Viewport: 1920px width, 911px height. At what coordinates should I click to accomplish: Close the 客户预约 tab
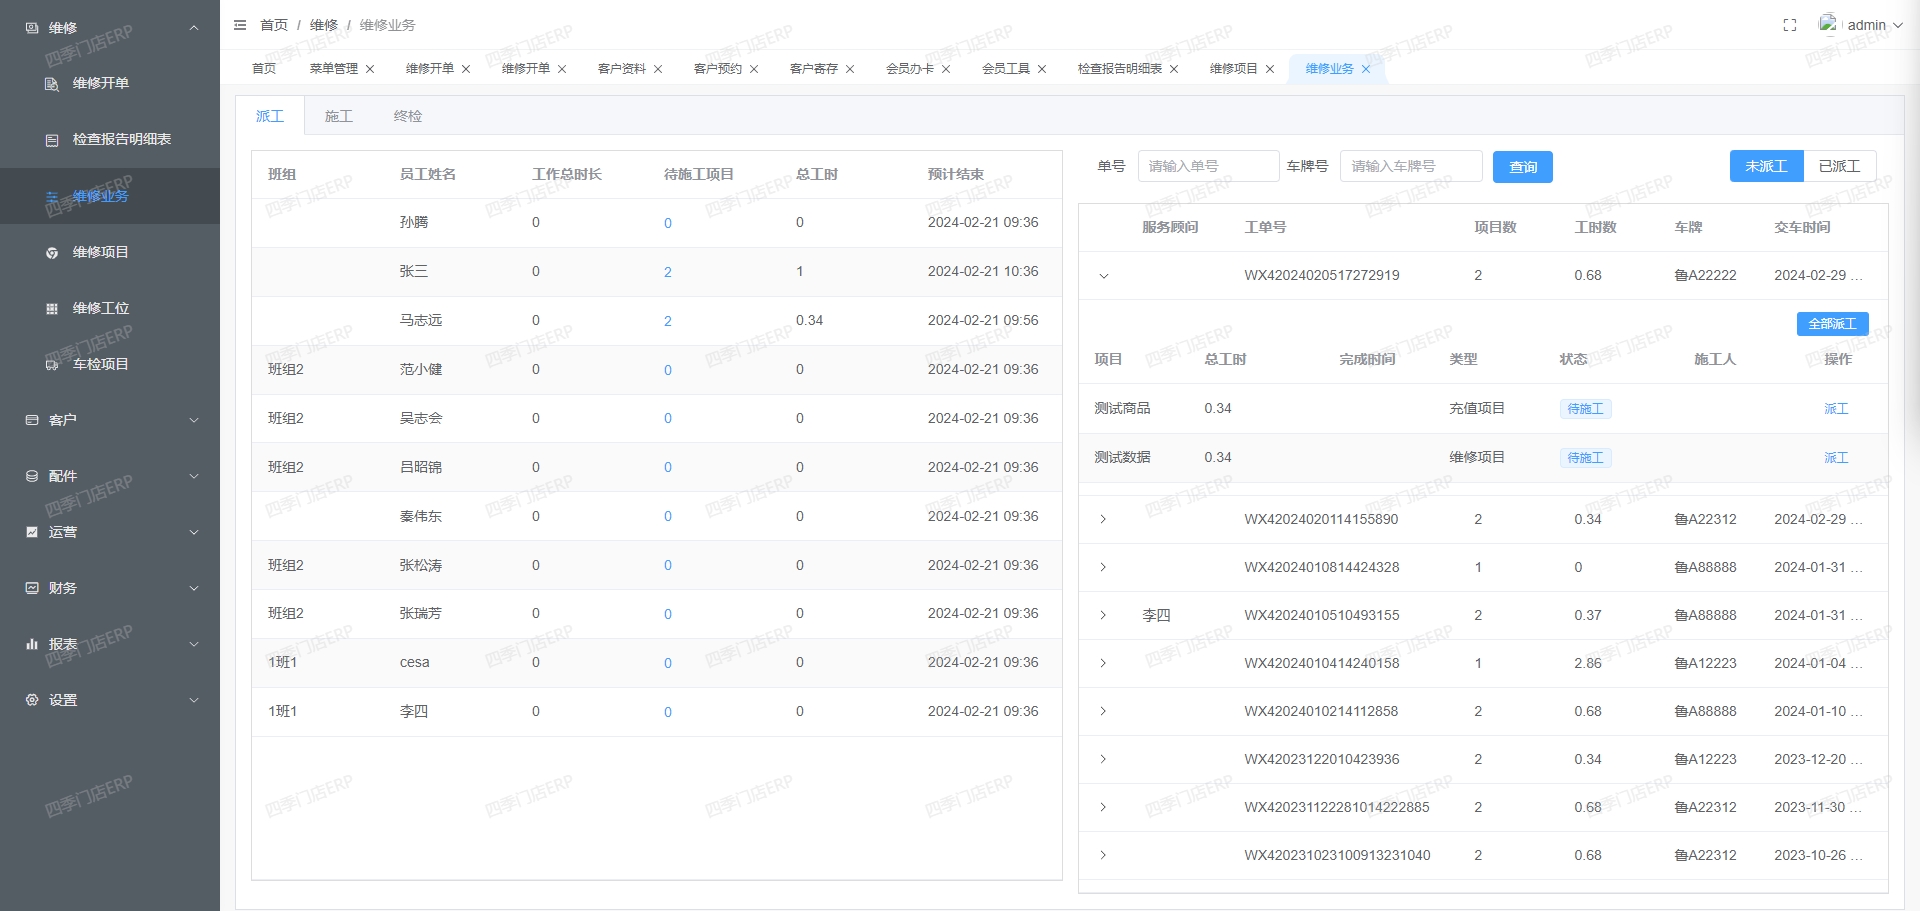pyautogui.click(x=754, y=69)
